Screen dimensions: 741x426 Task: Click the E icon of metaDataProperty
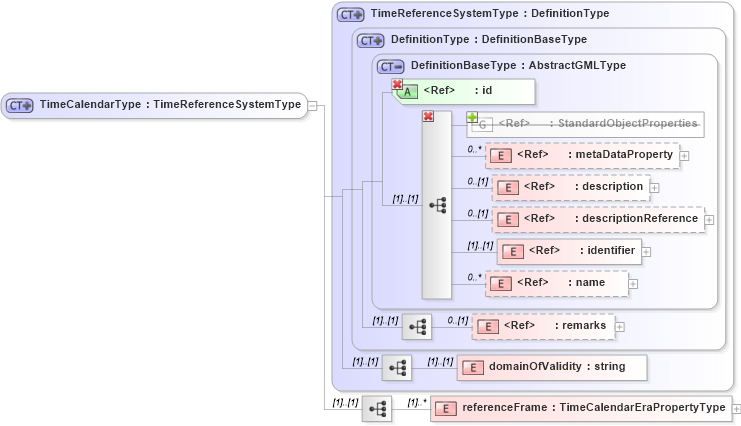(501, 156)
